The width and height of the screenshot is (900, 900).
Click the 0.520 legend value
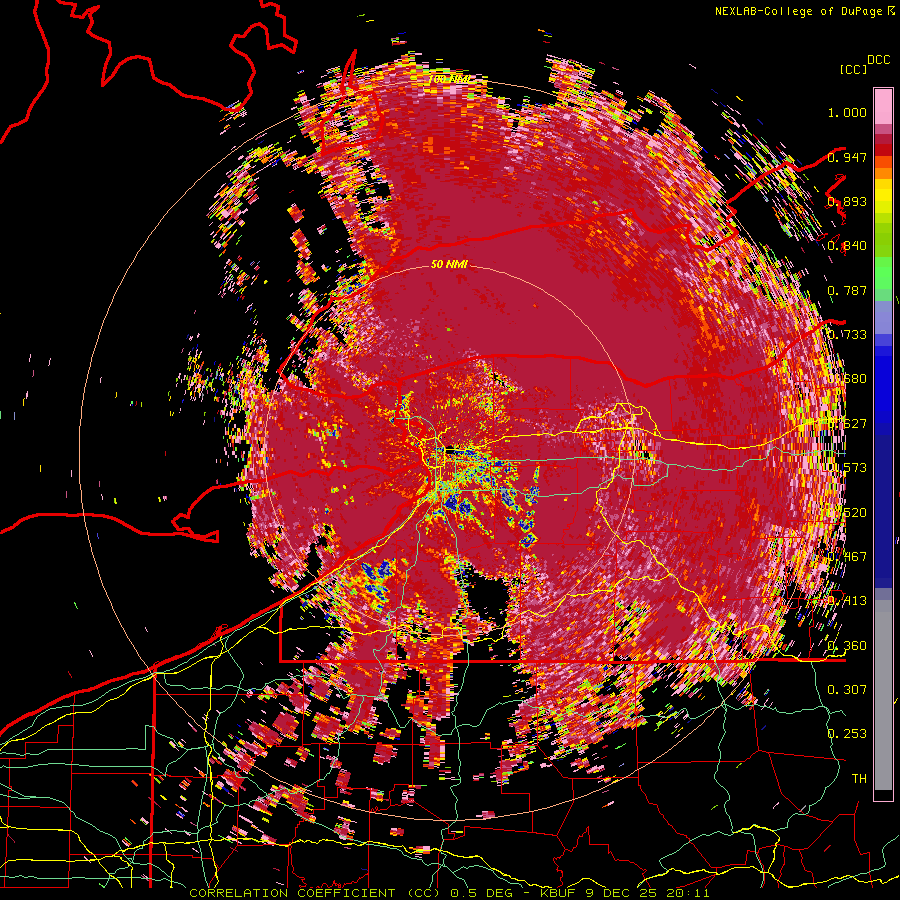(x=847, y=512)
